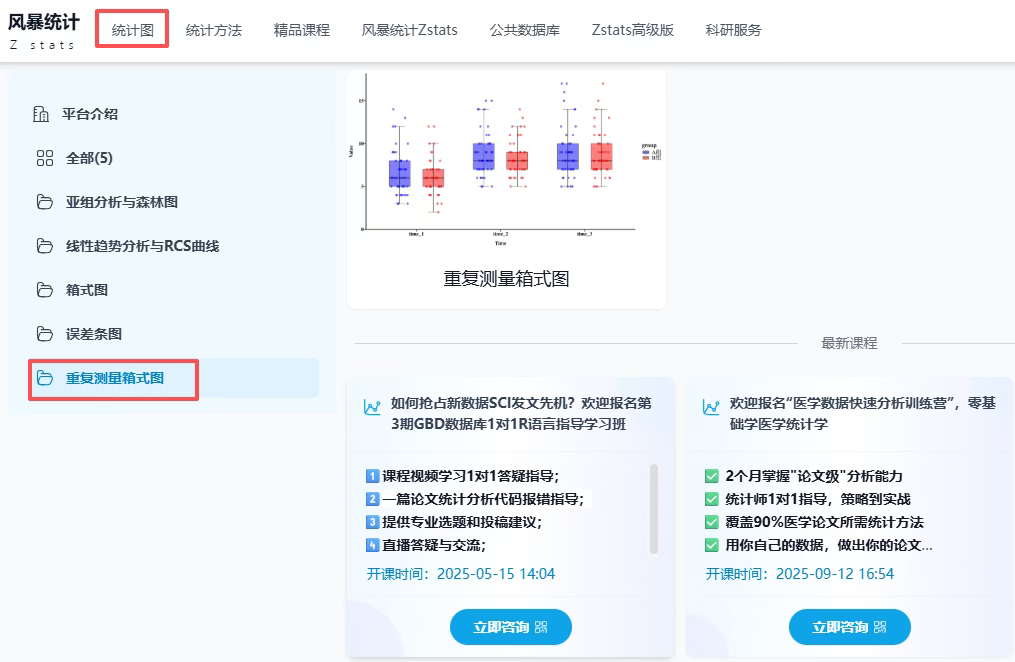Click folder icon next to 线性趋势分析与RCS曲线

(x=44, y=246)
